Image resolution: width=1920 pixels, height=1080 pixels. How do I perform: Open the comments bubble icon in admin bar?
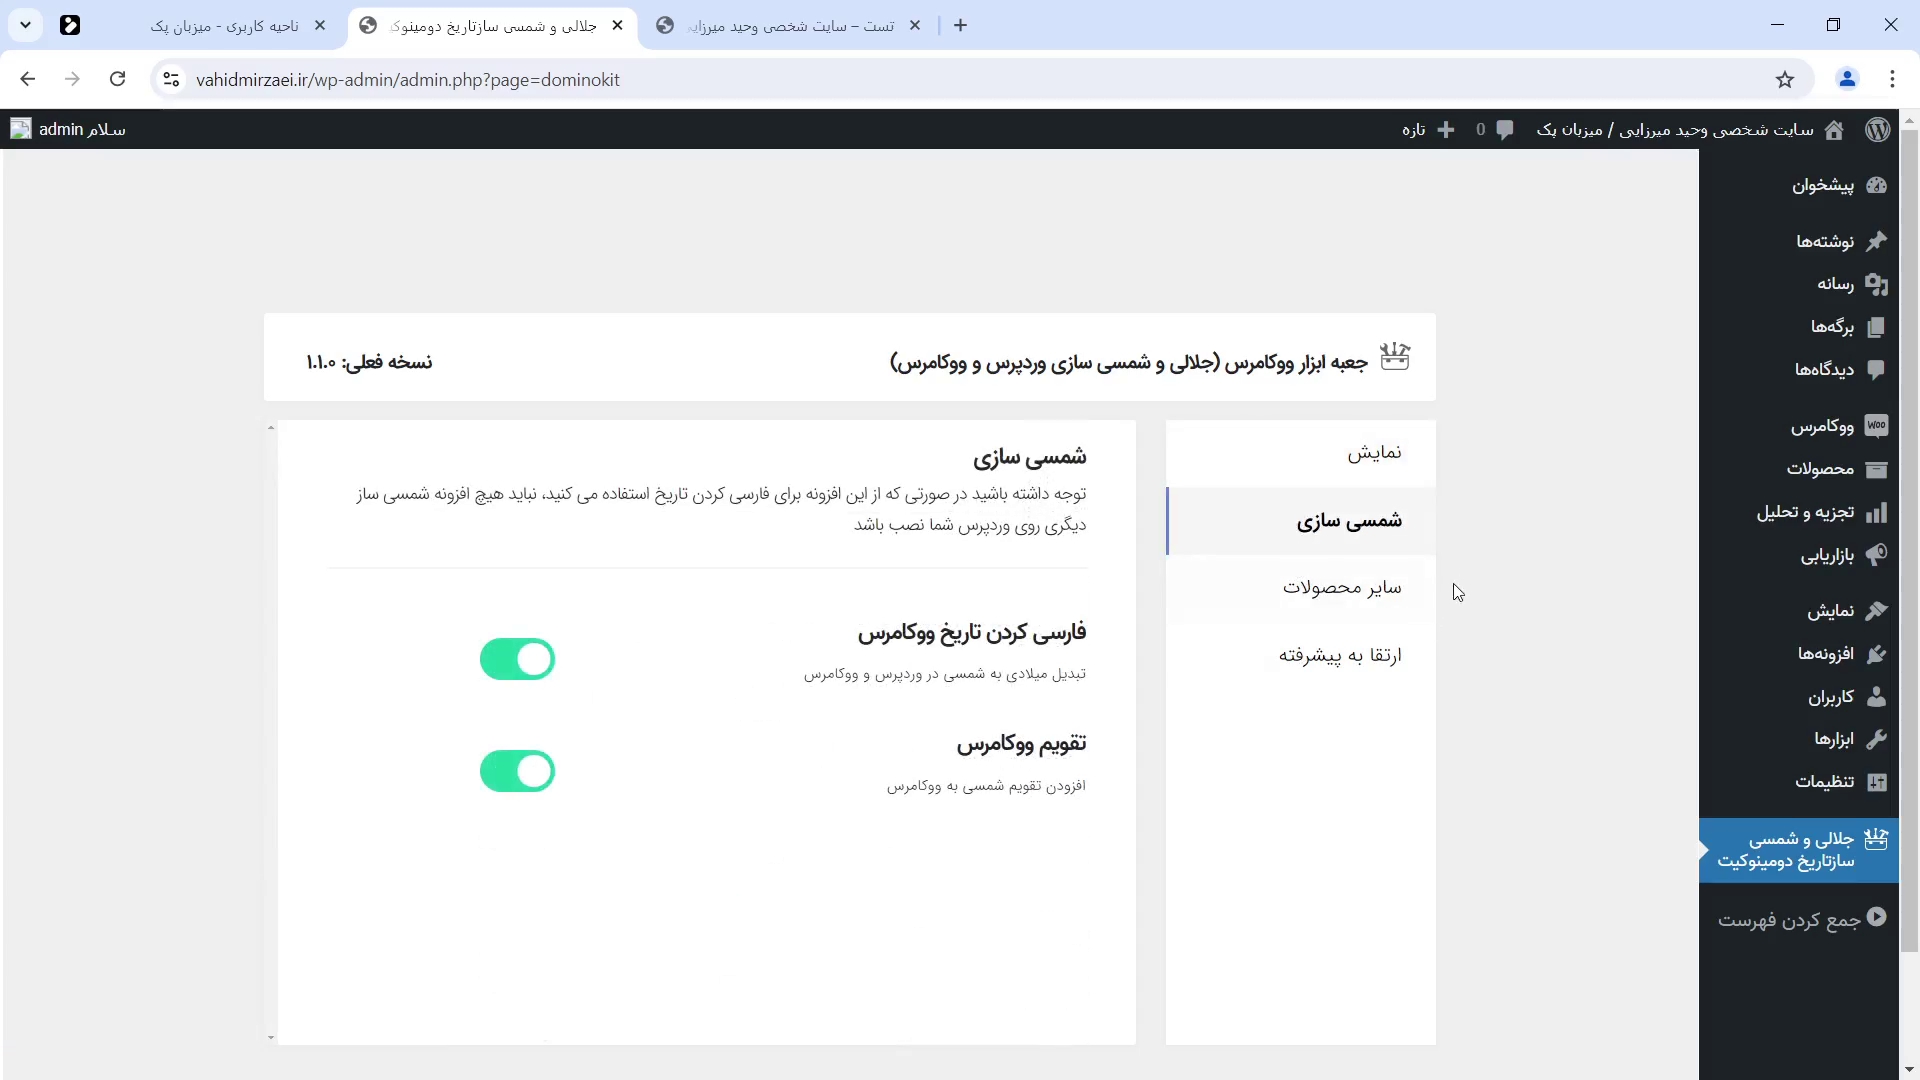1505,130
